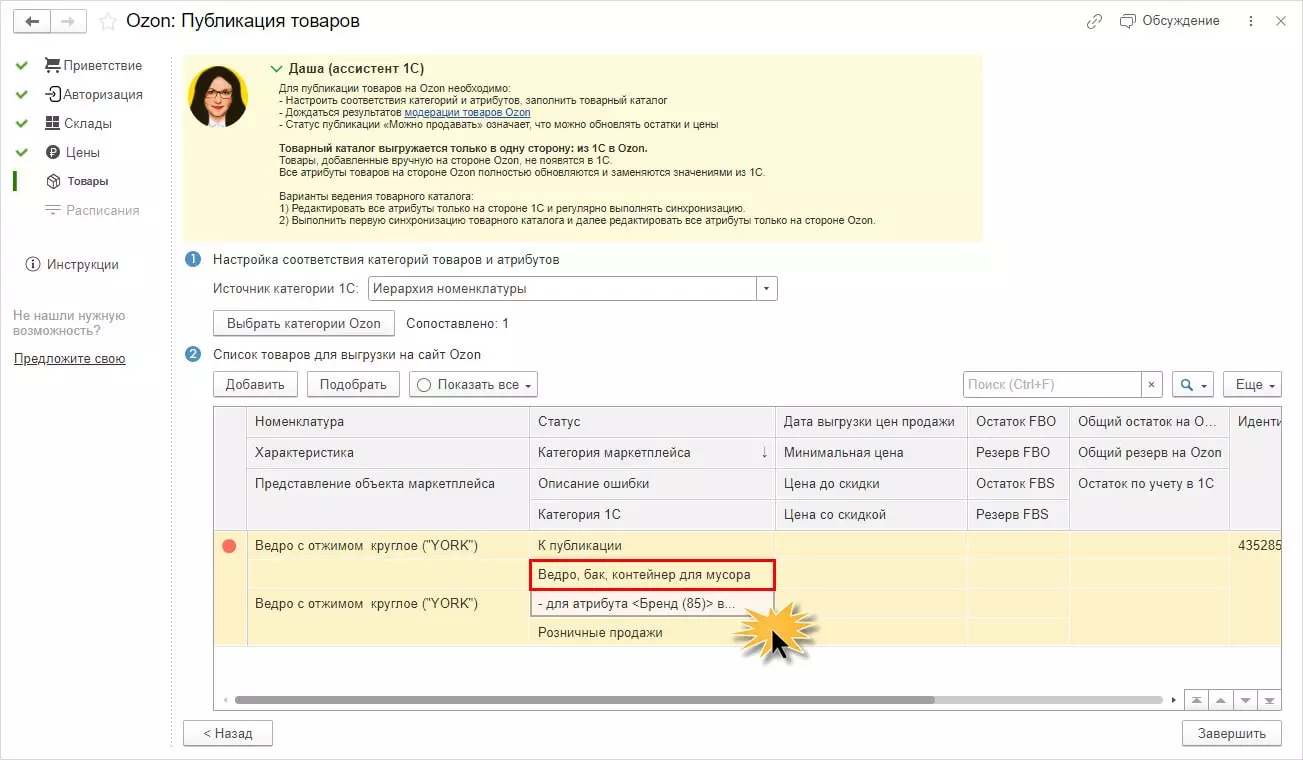Viewport: 1303px width, 760px height.
Task: Expand the Показать все filter dropdown
Action: (473, 384)
